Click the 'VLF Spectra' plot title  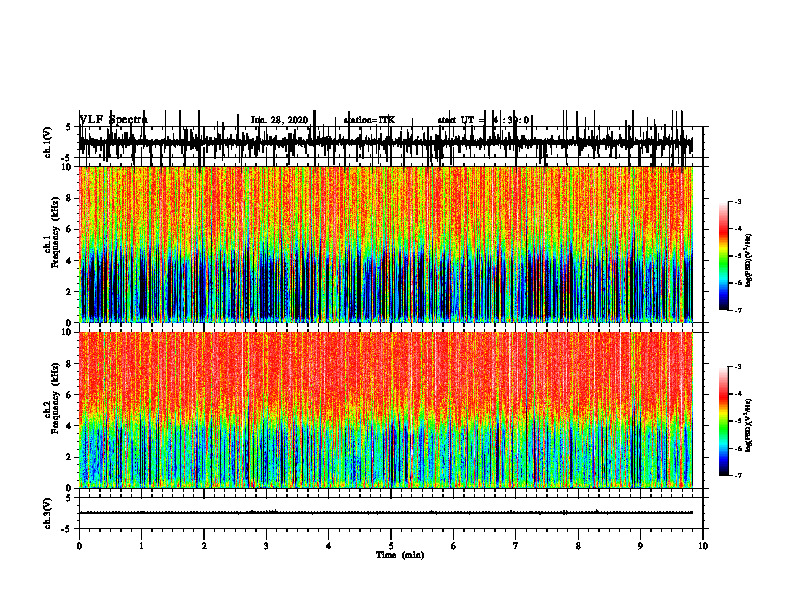point(114,120)
